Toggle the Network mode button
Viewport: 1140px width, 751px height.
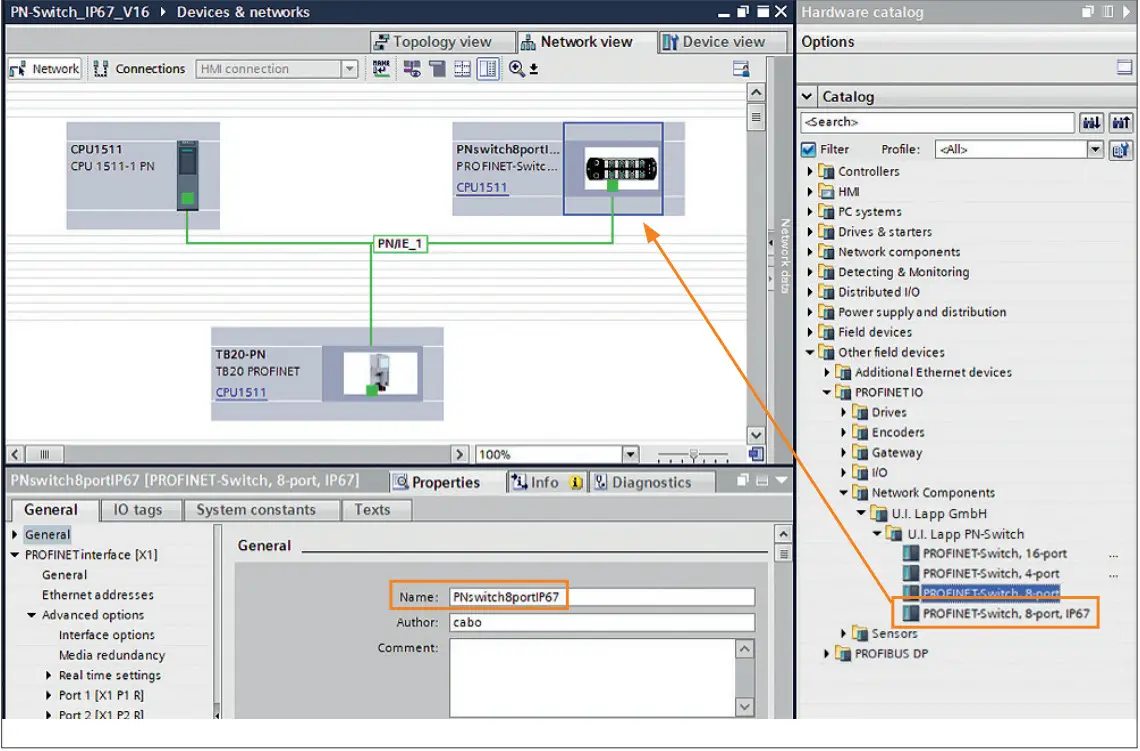(x=44, y=69)
